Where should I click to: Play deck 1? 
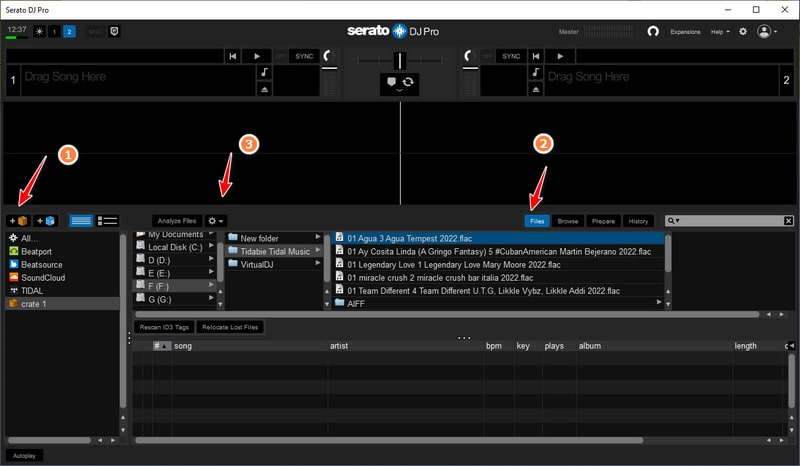coord(257,56)
